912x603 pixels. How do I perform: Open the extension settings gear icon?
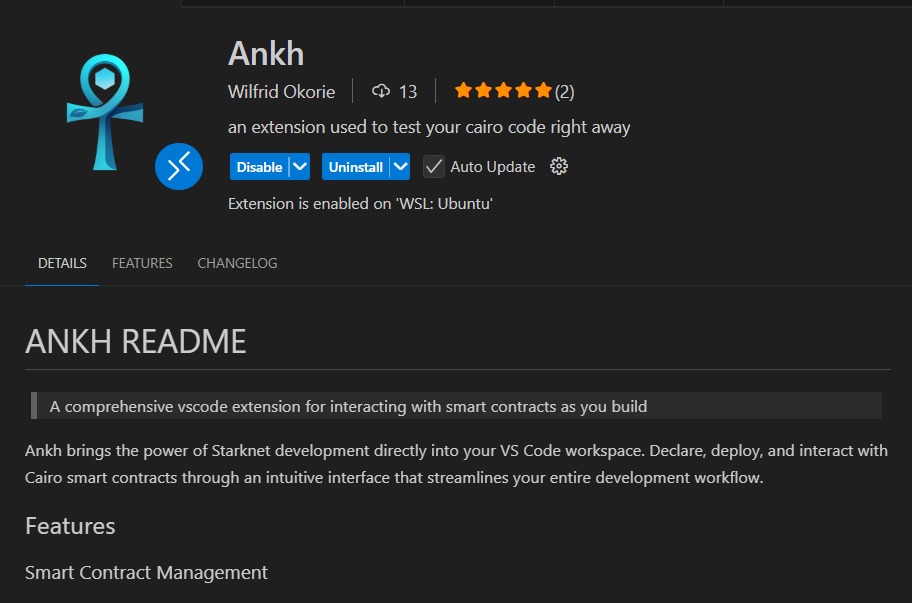[559, 166]
